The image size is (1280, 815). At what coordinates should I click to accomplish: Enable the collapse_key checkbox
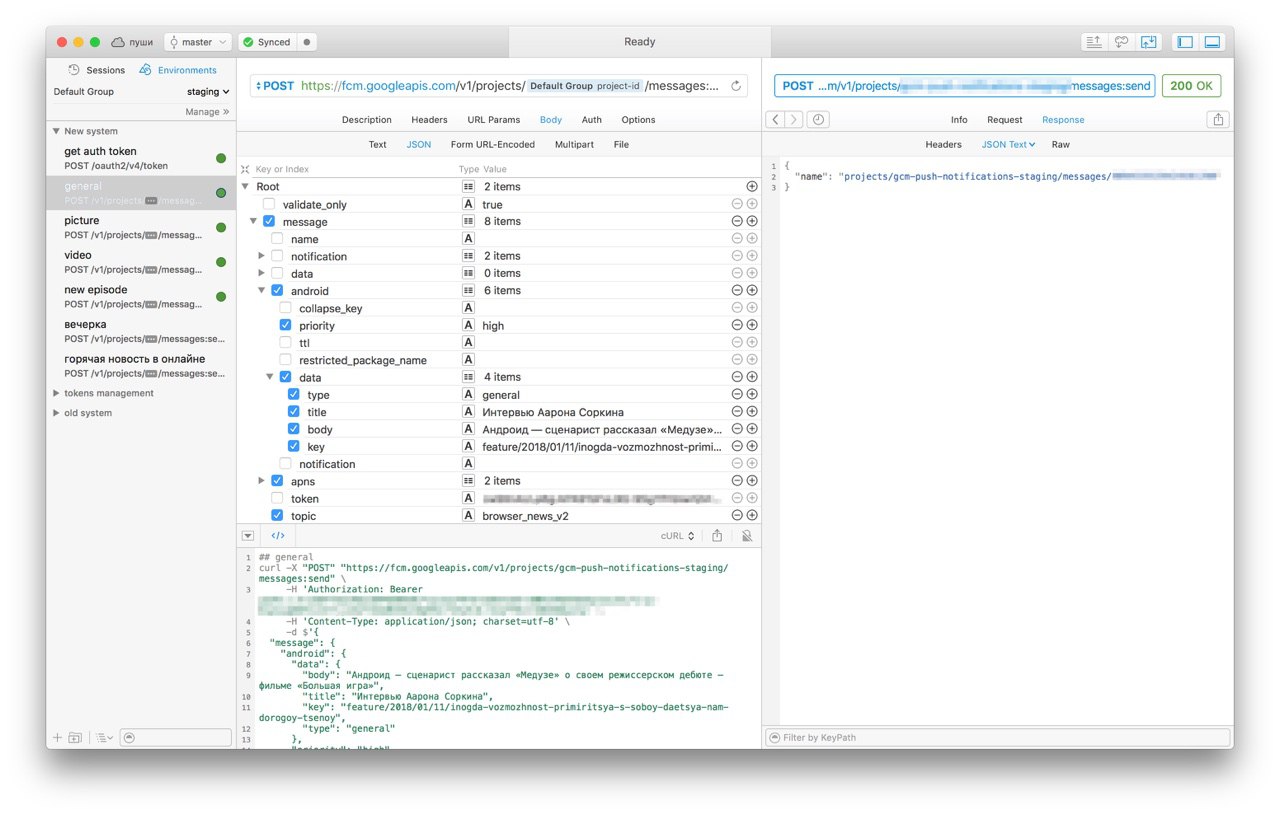[x=285, y=308]
